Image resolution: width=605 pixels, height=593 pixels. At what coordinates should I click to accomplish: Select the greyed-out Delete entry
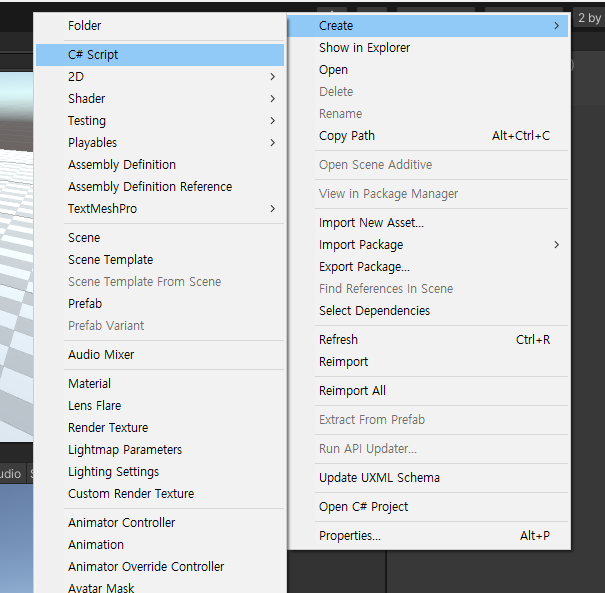[x=428, y=92]
